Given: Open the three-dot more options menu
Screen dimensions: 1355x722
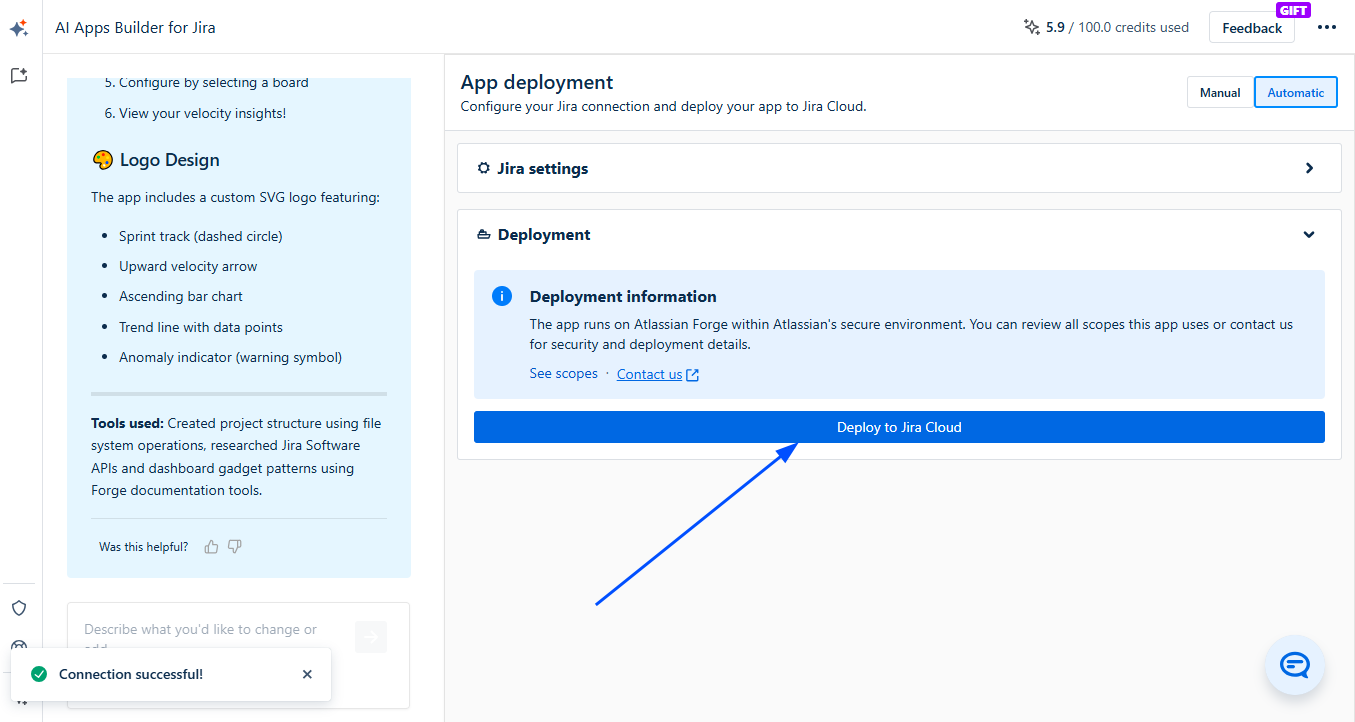Looking at the screenshot, I should (x=1326, y=28).
